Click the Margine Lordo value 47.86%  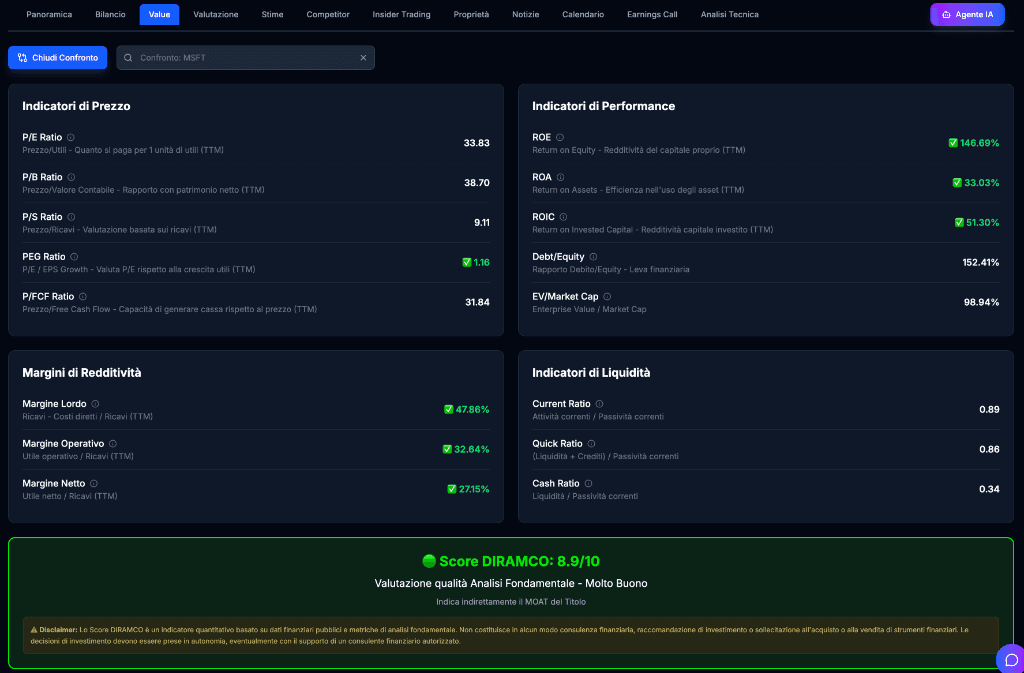pos(472,409)
